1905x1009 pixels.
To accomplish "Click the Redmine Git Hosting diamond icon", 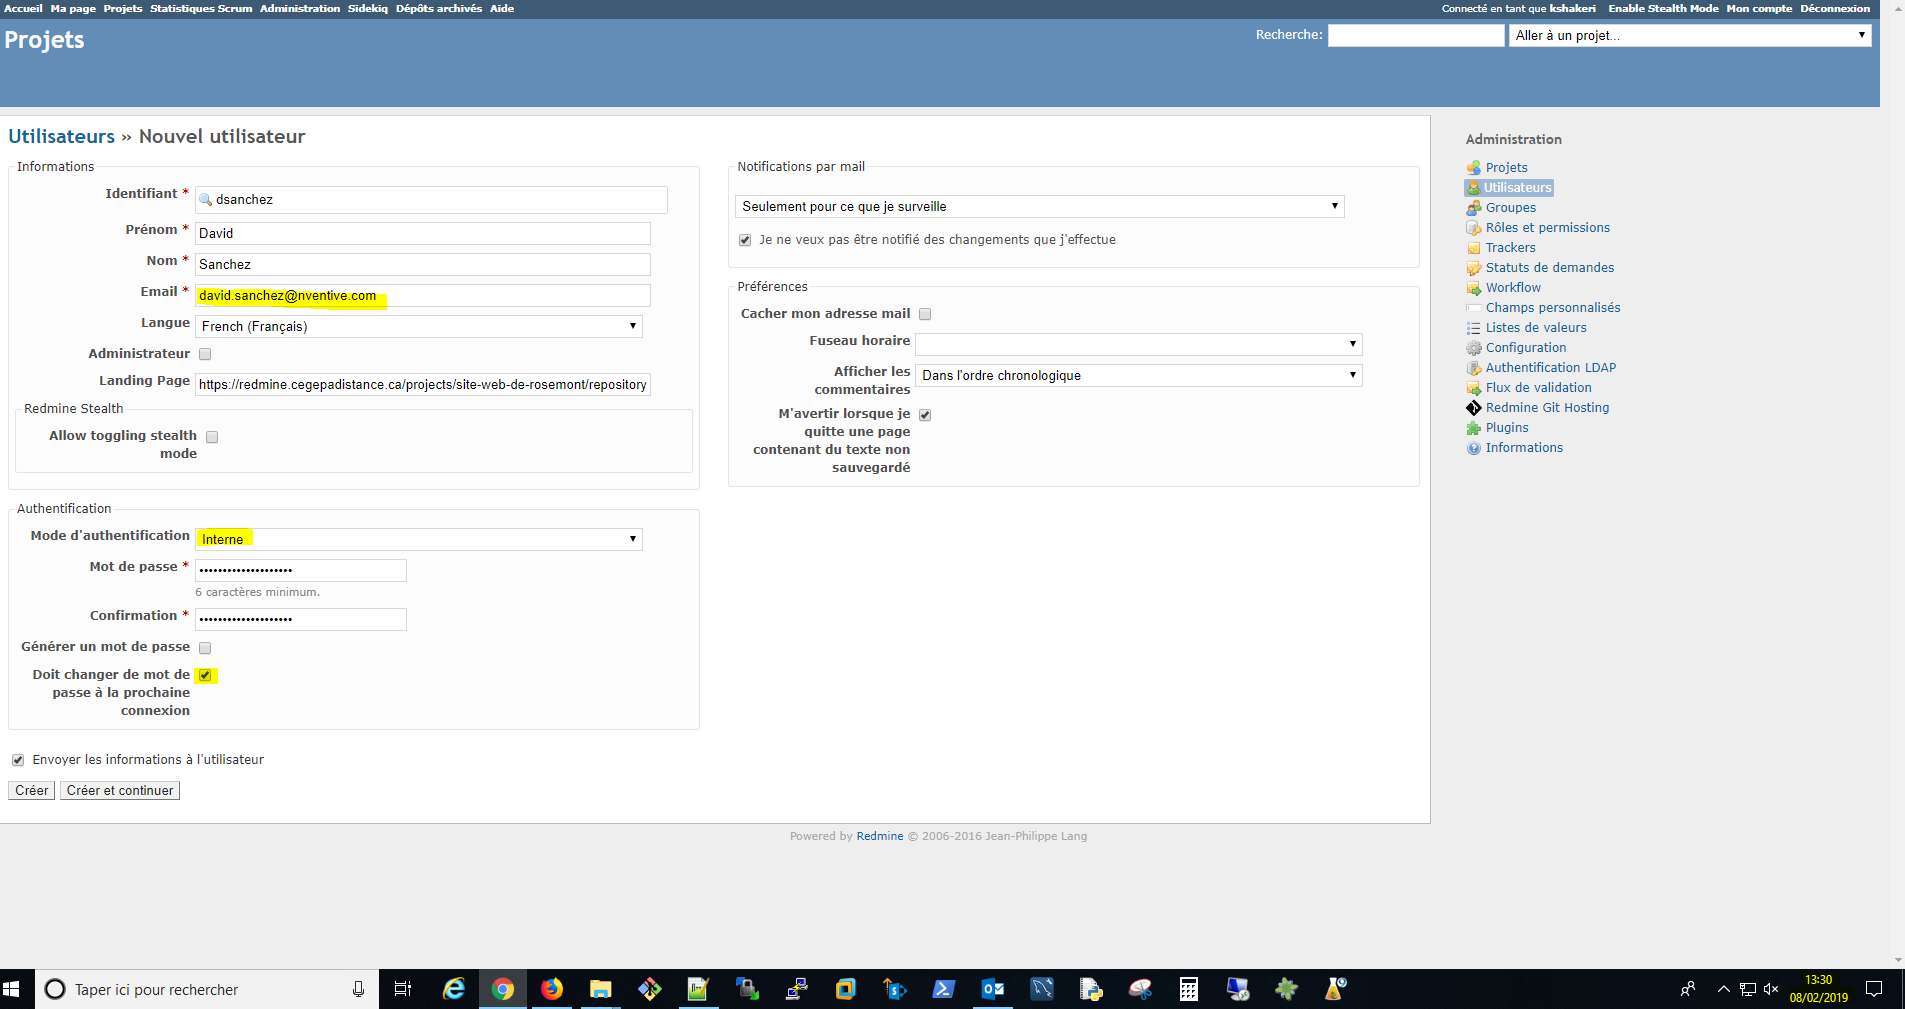I will 1473,408.
